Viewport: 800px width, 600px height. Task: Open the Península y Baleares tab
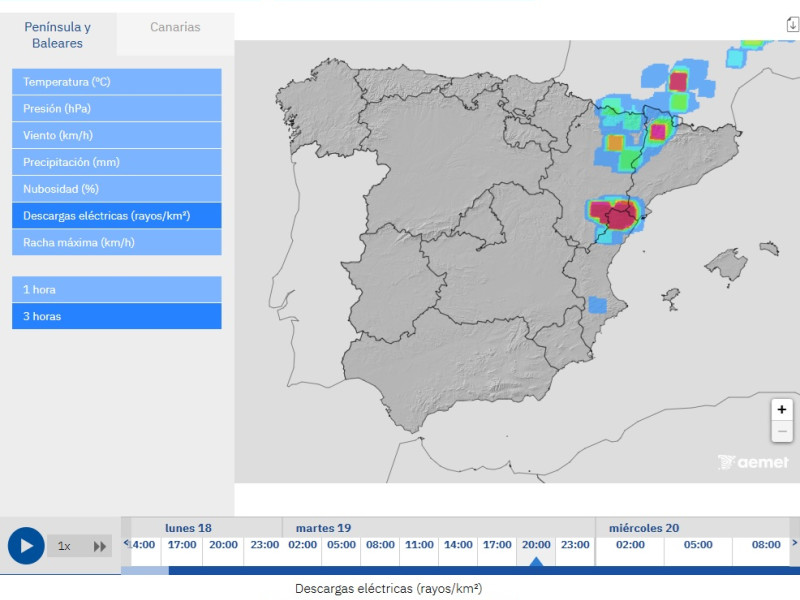57,35
